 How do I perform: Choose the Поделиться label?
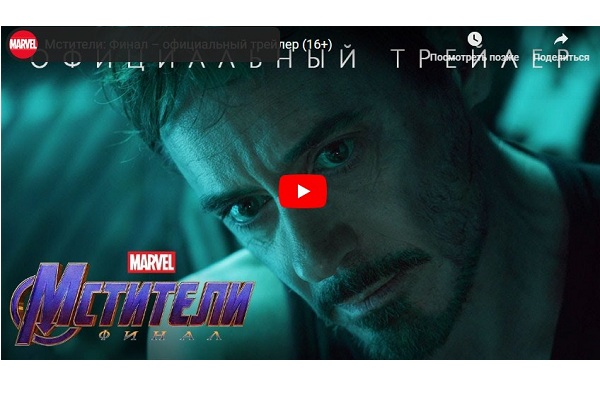pos(561,57)
